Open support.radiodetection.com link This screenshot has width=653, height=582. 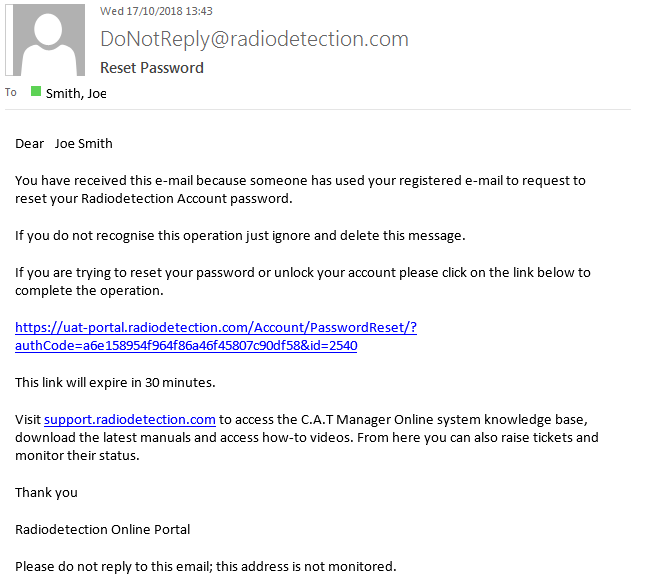[130, 419]
